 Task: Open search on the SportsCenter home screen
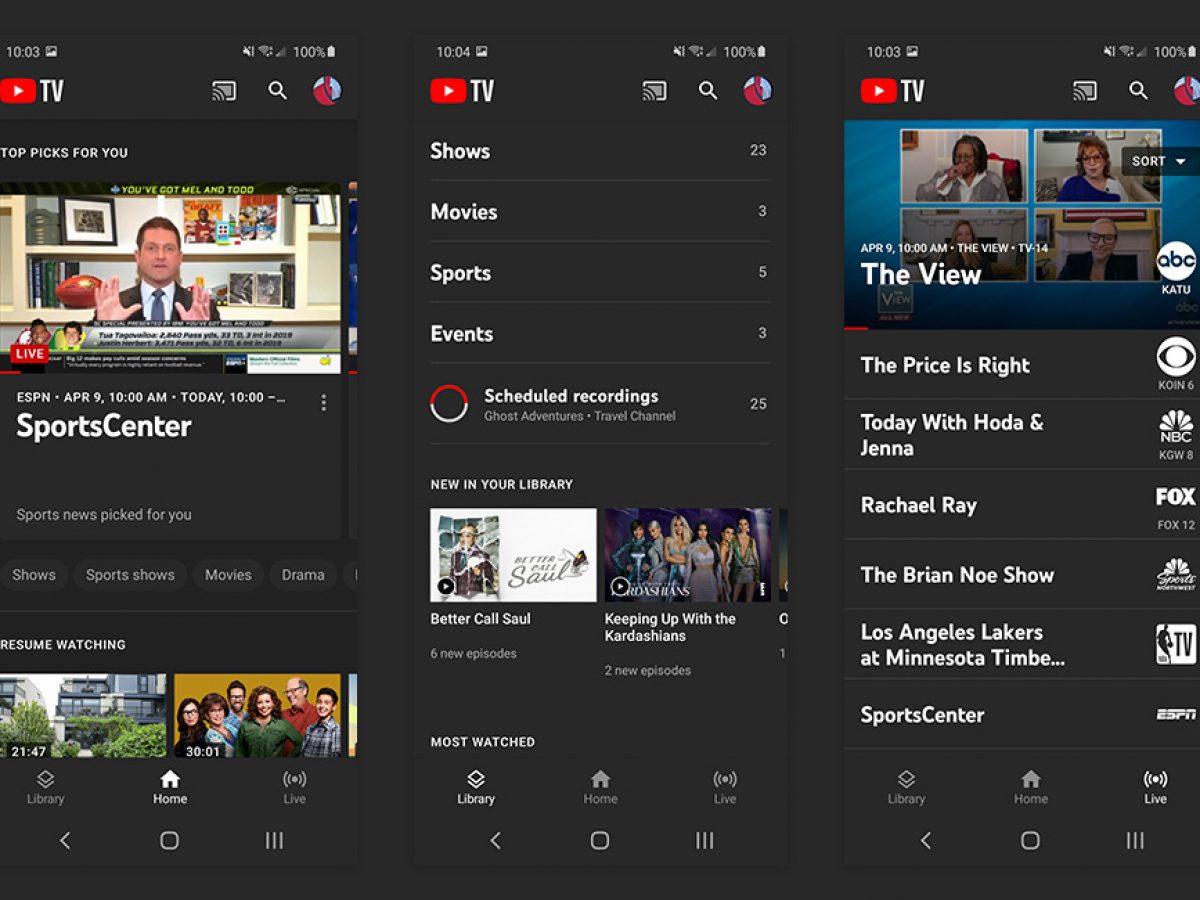tap(278, 91)
